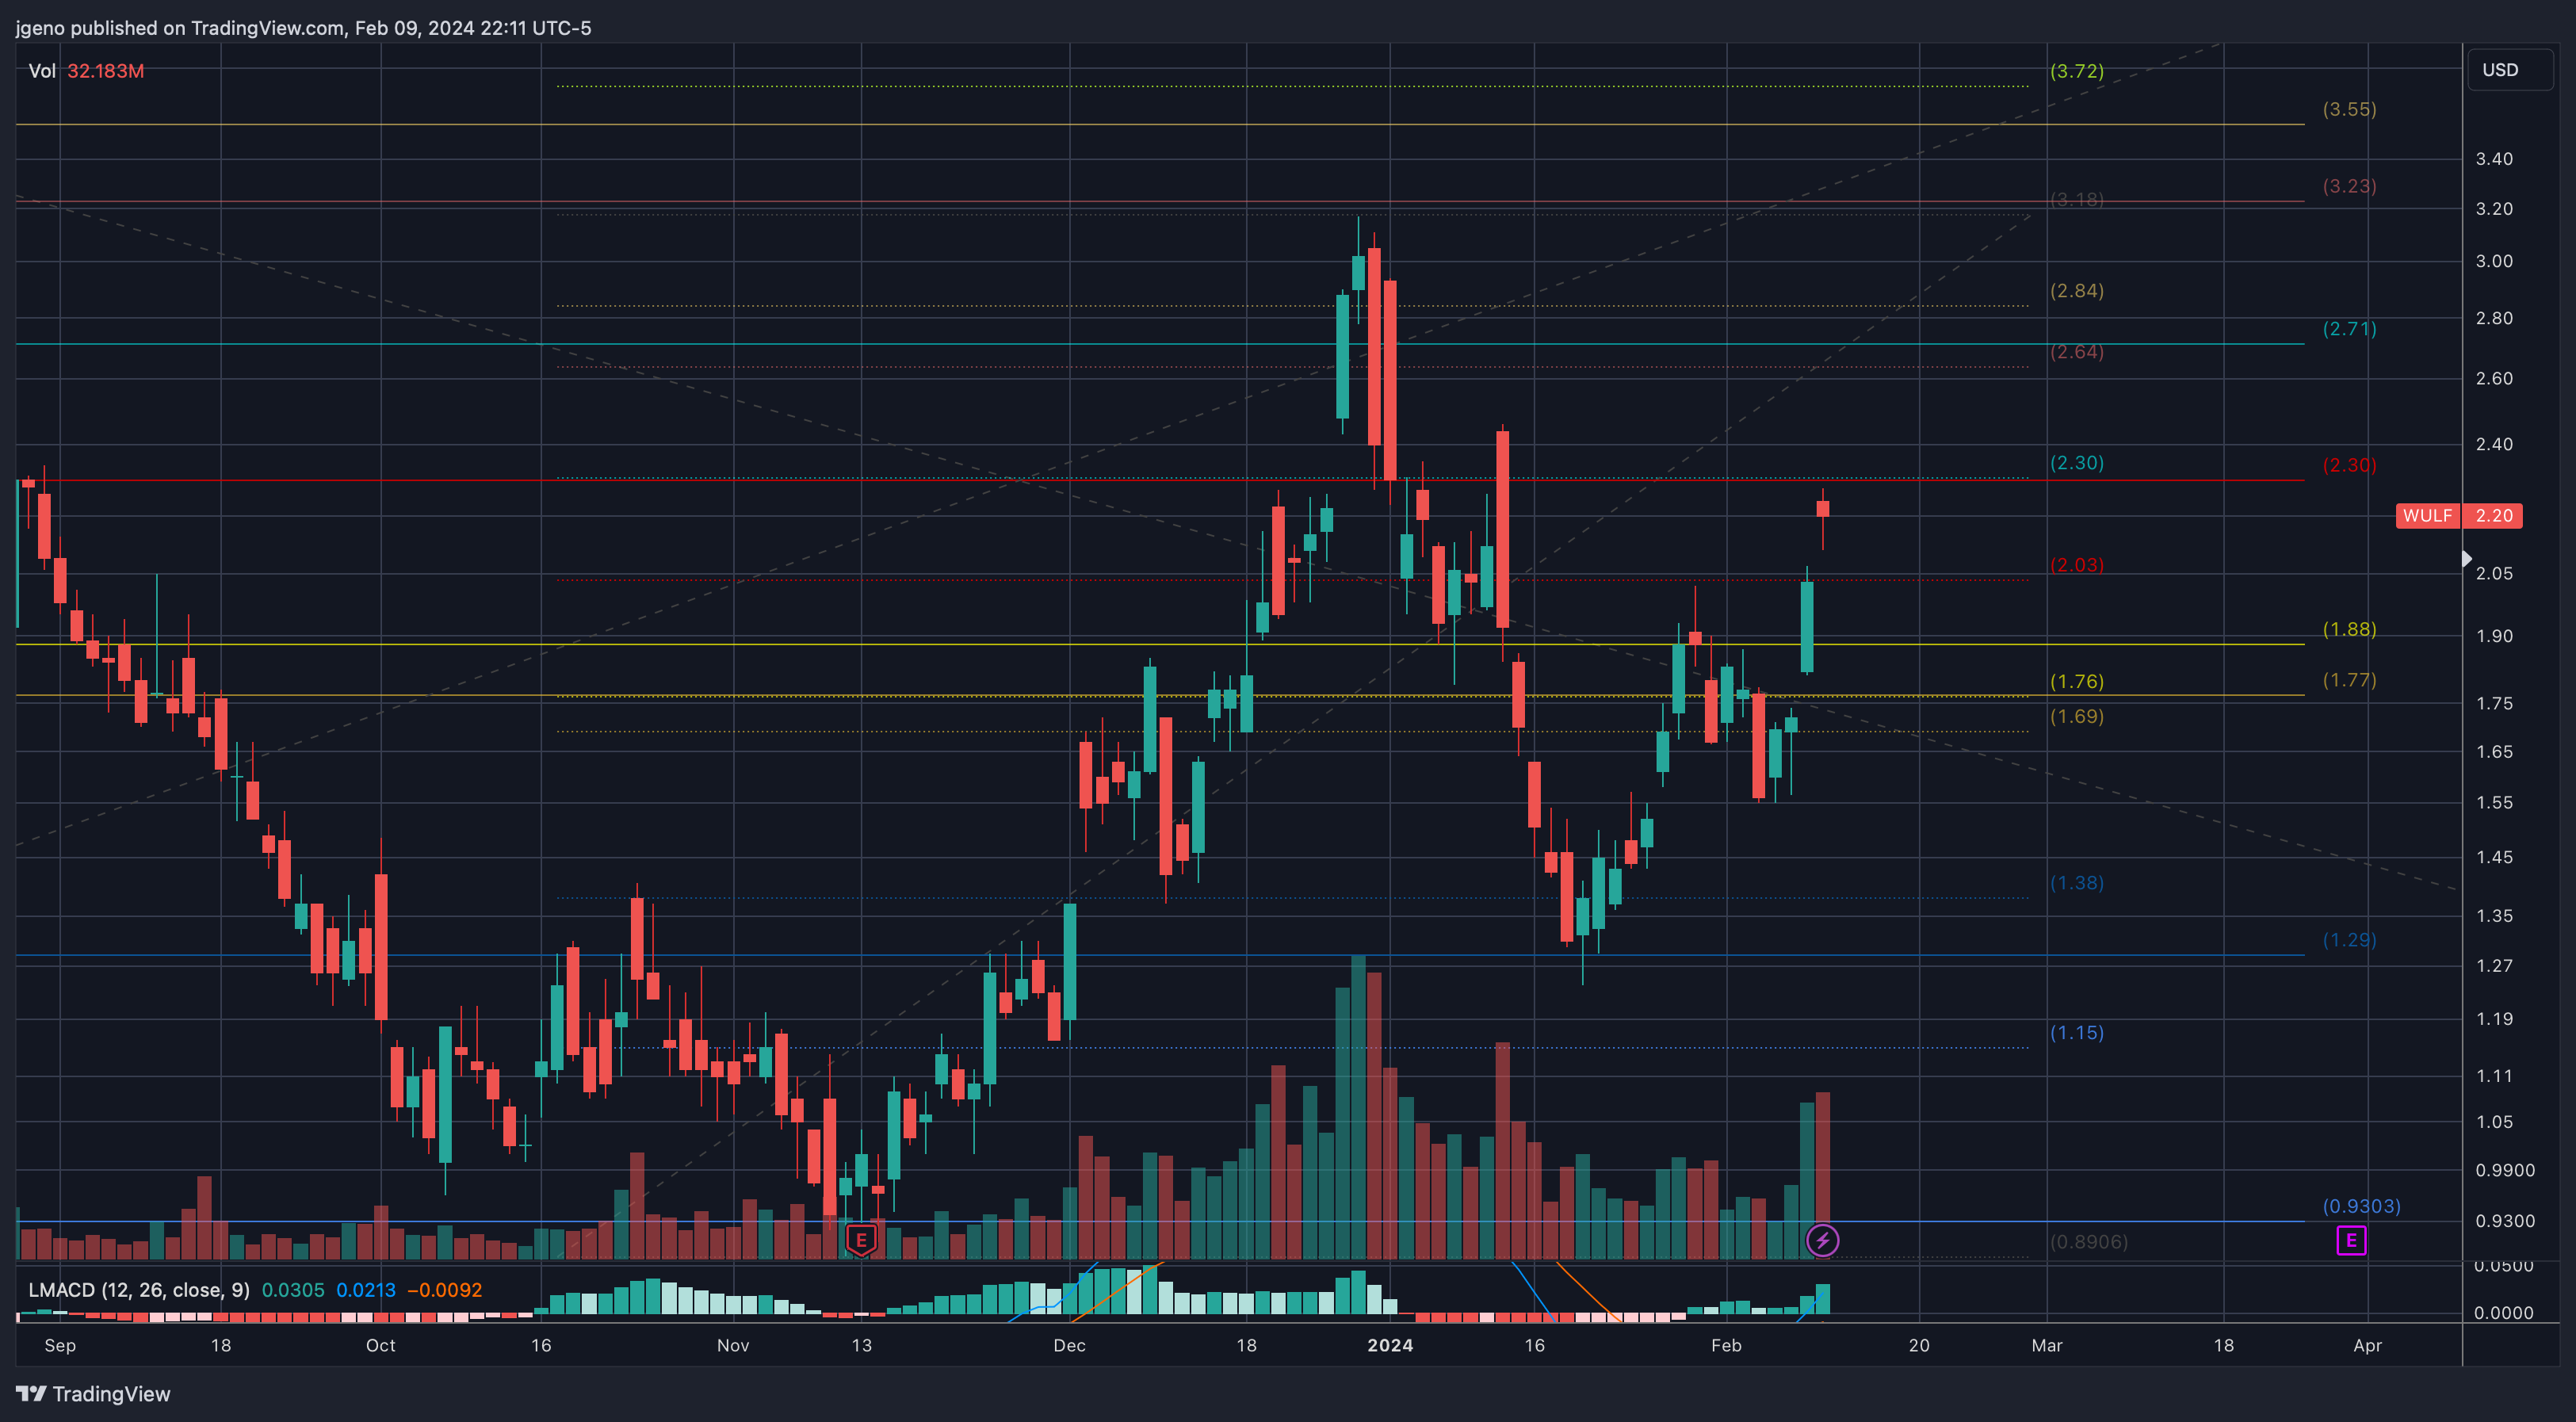Select the LMACD (12, 26, close, 9) legend
The height and width of the screenshot is (1422, 2576).
(139, 1290)
